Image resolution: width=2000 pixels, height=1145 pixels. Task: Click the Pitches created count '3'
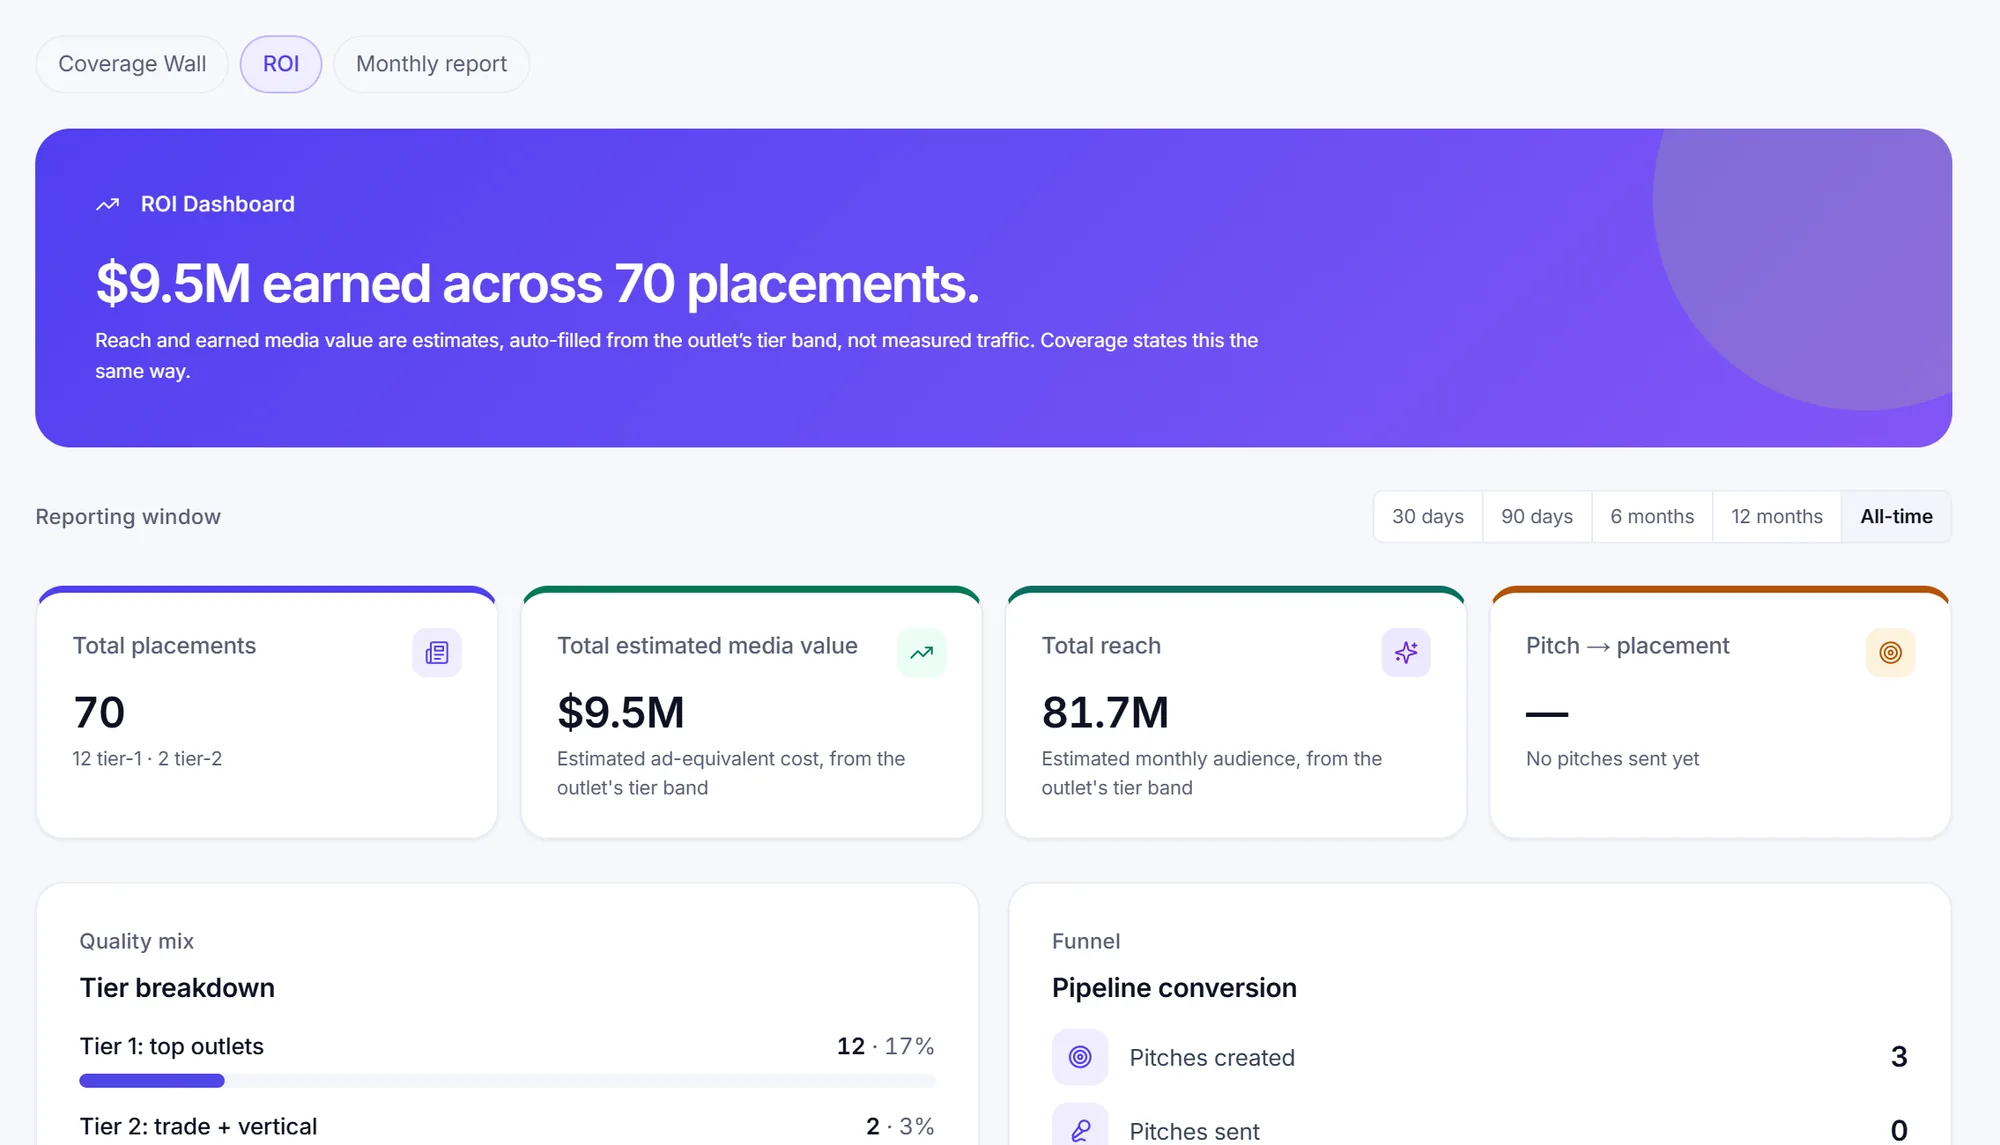point(1899,1057)
